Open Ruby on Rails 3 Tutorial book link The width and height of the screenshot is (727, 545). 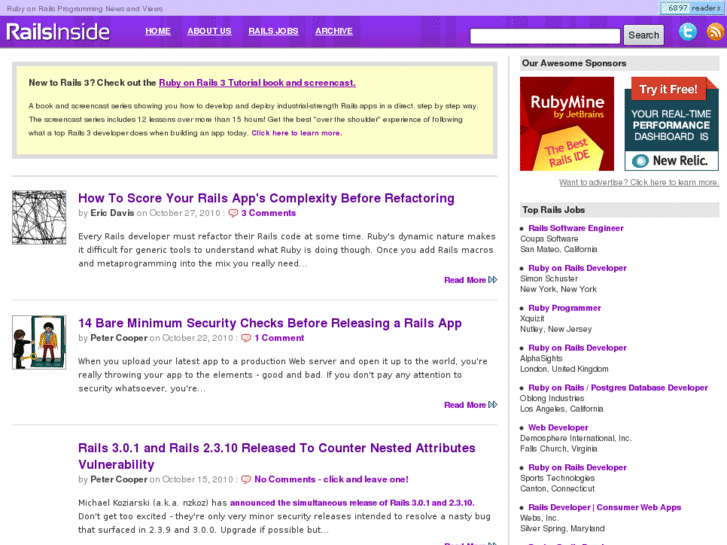tap(257, 83)
